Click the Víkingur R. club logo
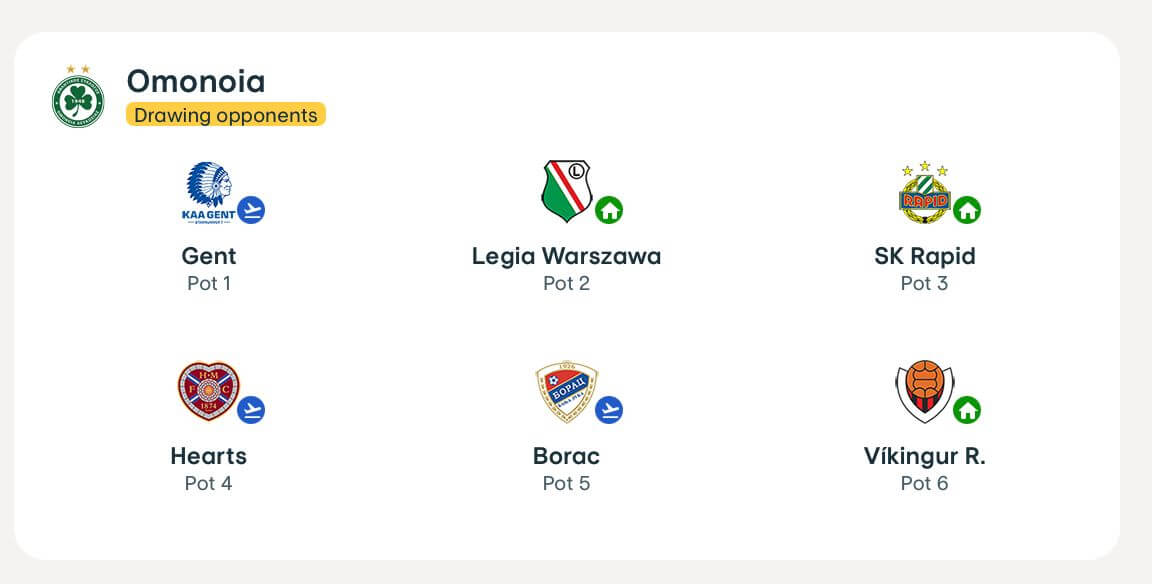This screenshot has height=584, width=1152. point(924,391)
